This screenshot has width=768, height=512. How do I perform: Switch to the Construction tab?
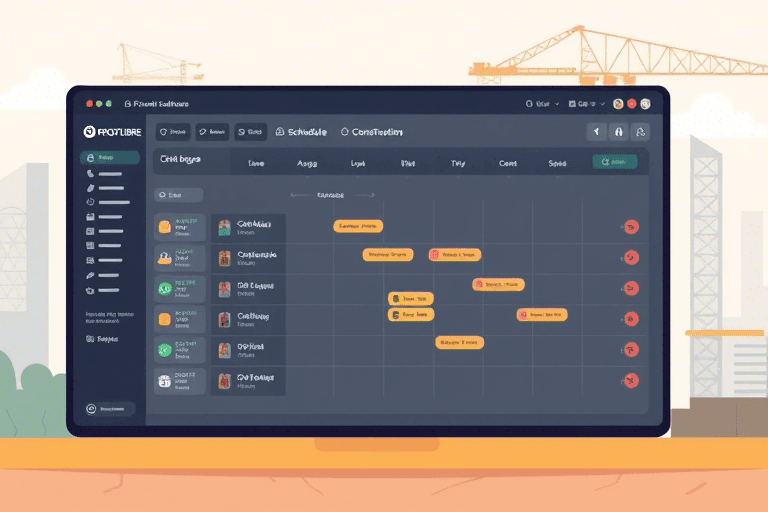tap(372, 132)
